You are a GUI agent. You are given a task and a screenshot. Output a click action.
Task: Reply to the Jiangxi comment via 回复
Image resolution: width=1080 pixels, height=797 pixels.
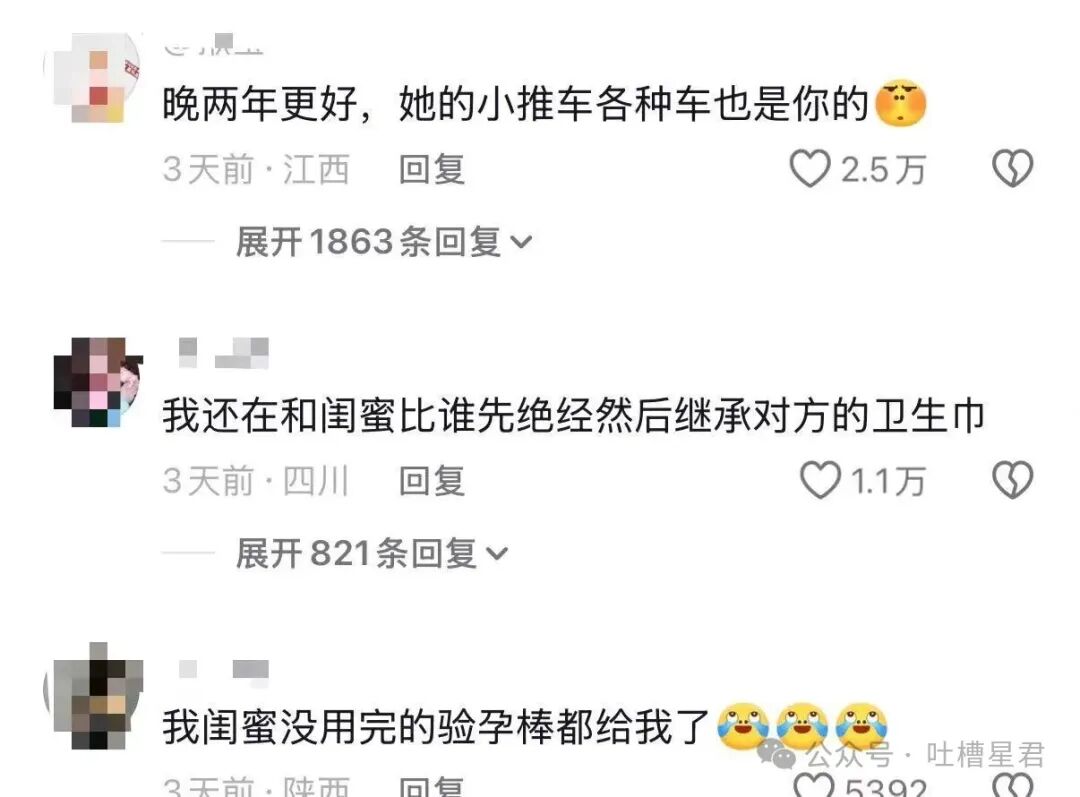432,169
